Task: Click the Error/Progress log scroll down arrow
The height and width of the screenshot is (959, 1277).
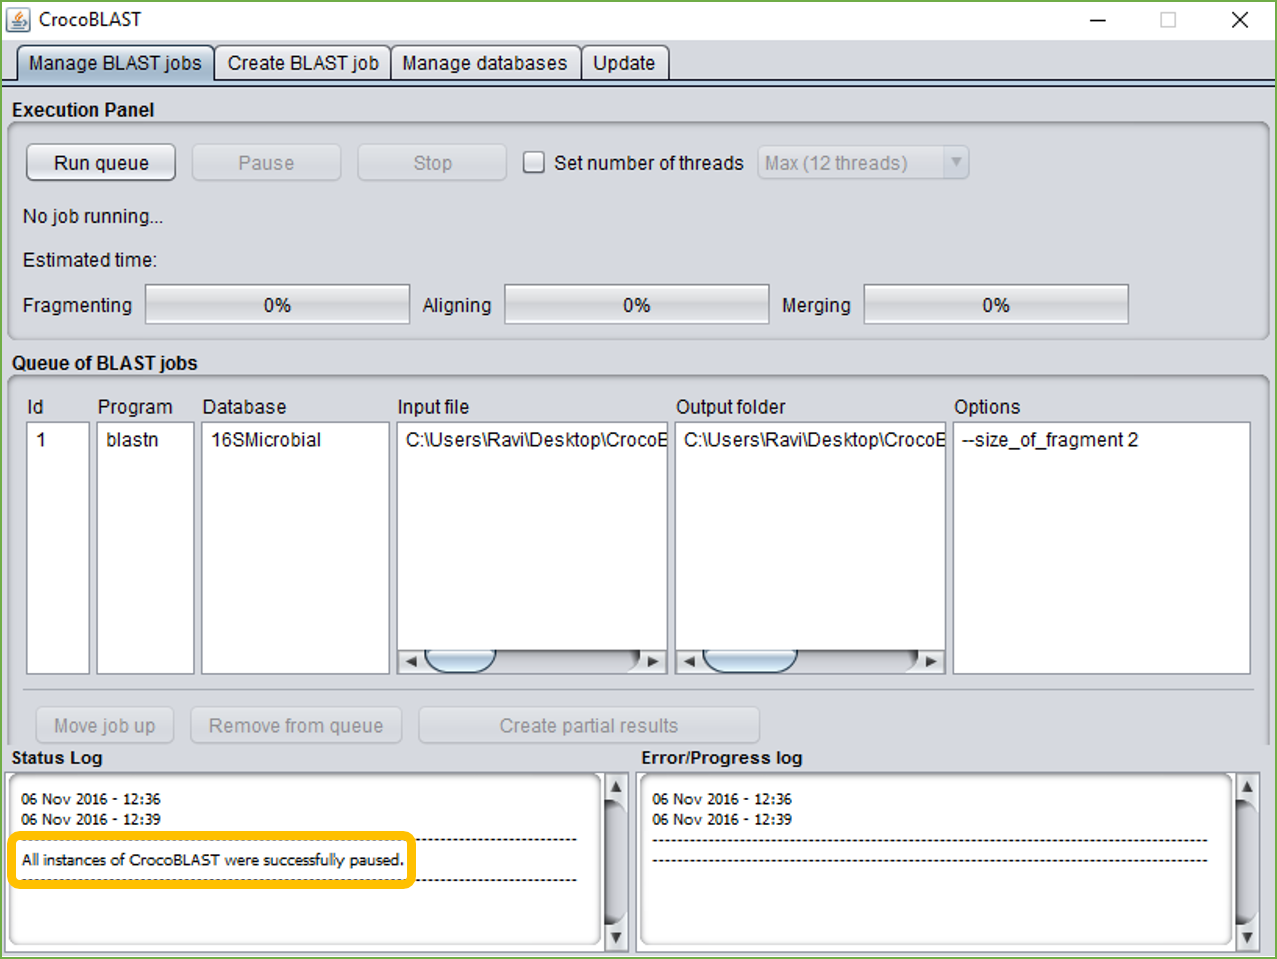Action: pyautogui.click(x=1247, y=937)
